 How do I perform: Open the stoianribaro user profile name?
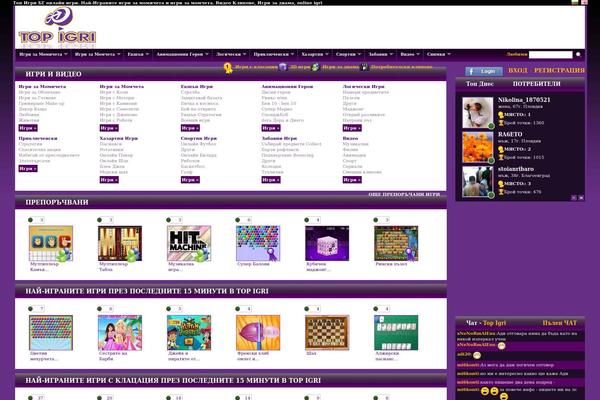tap(516, 168)
